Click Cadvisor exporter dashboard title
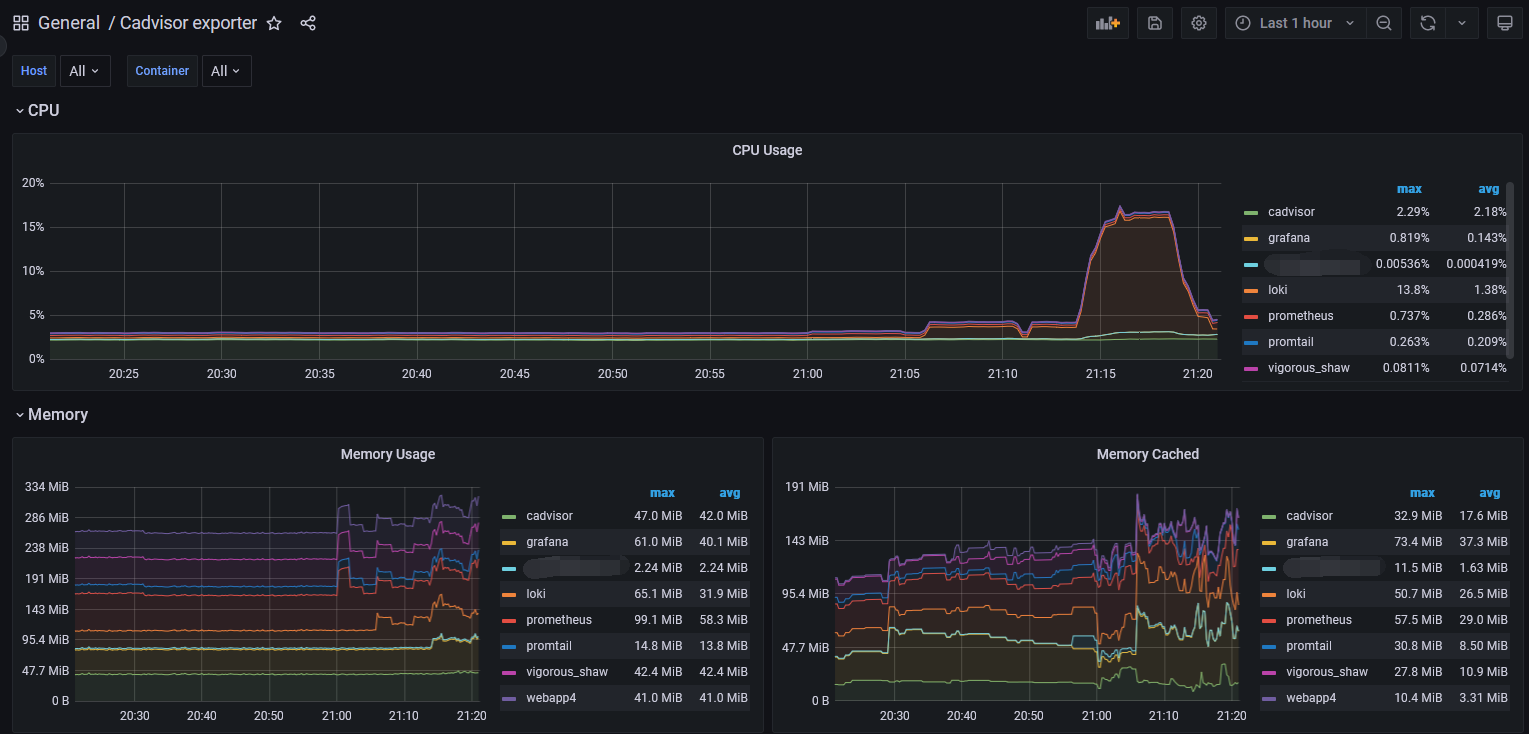1529x734 pixels. tap(188, 23)
